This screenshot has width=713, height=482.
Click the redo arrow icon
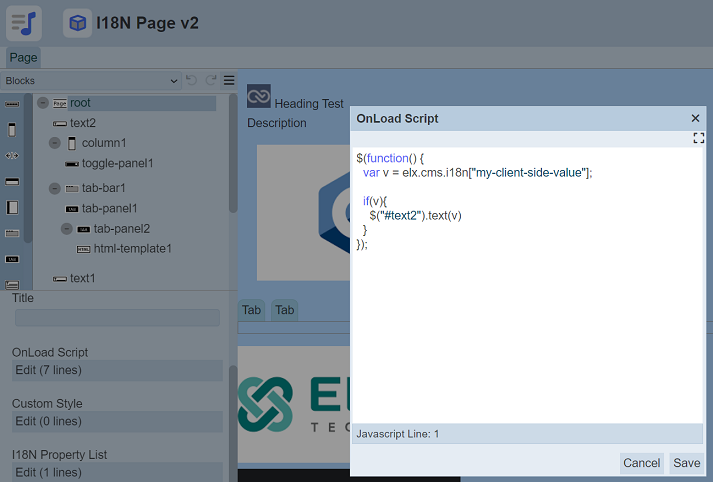(x=210, y=80)
